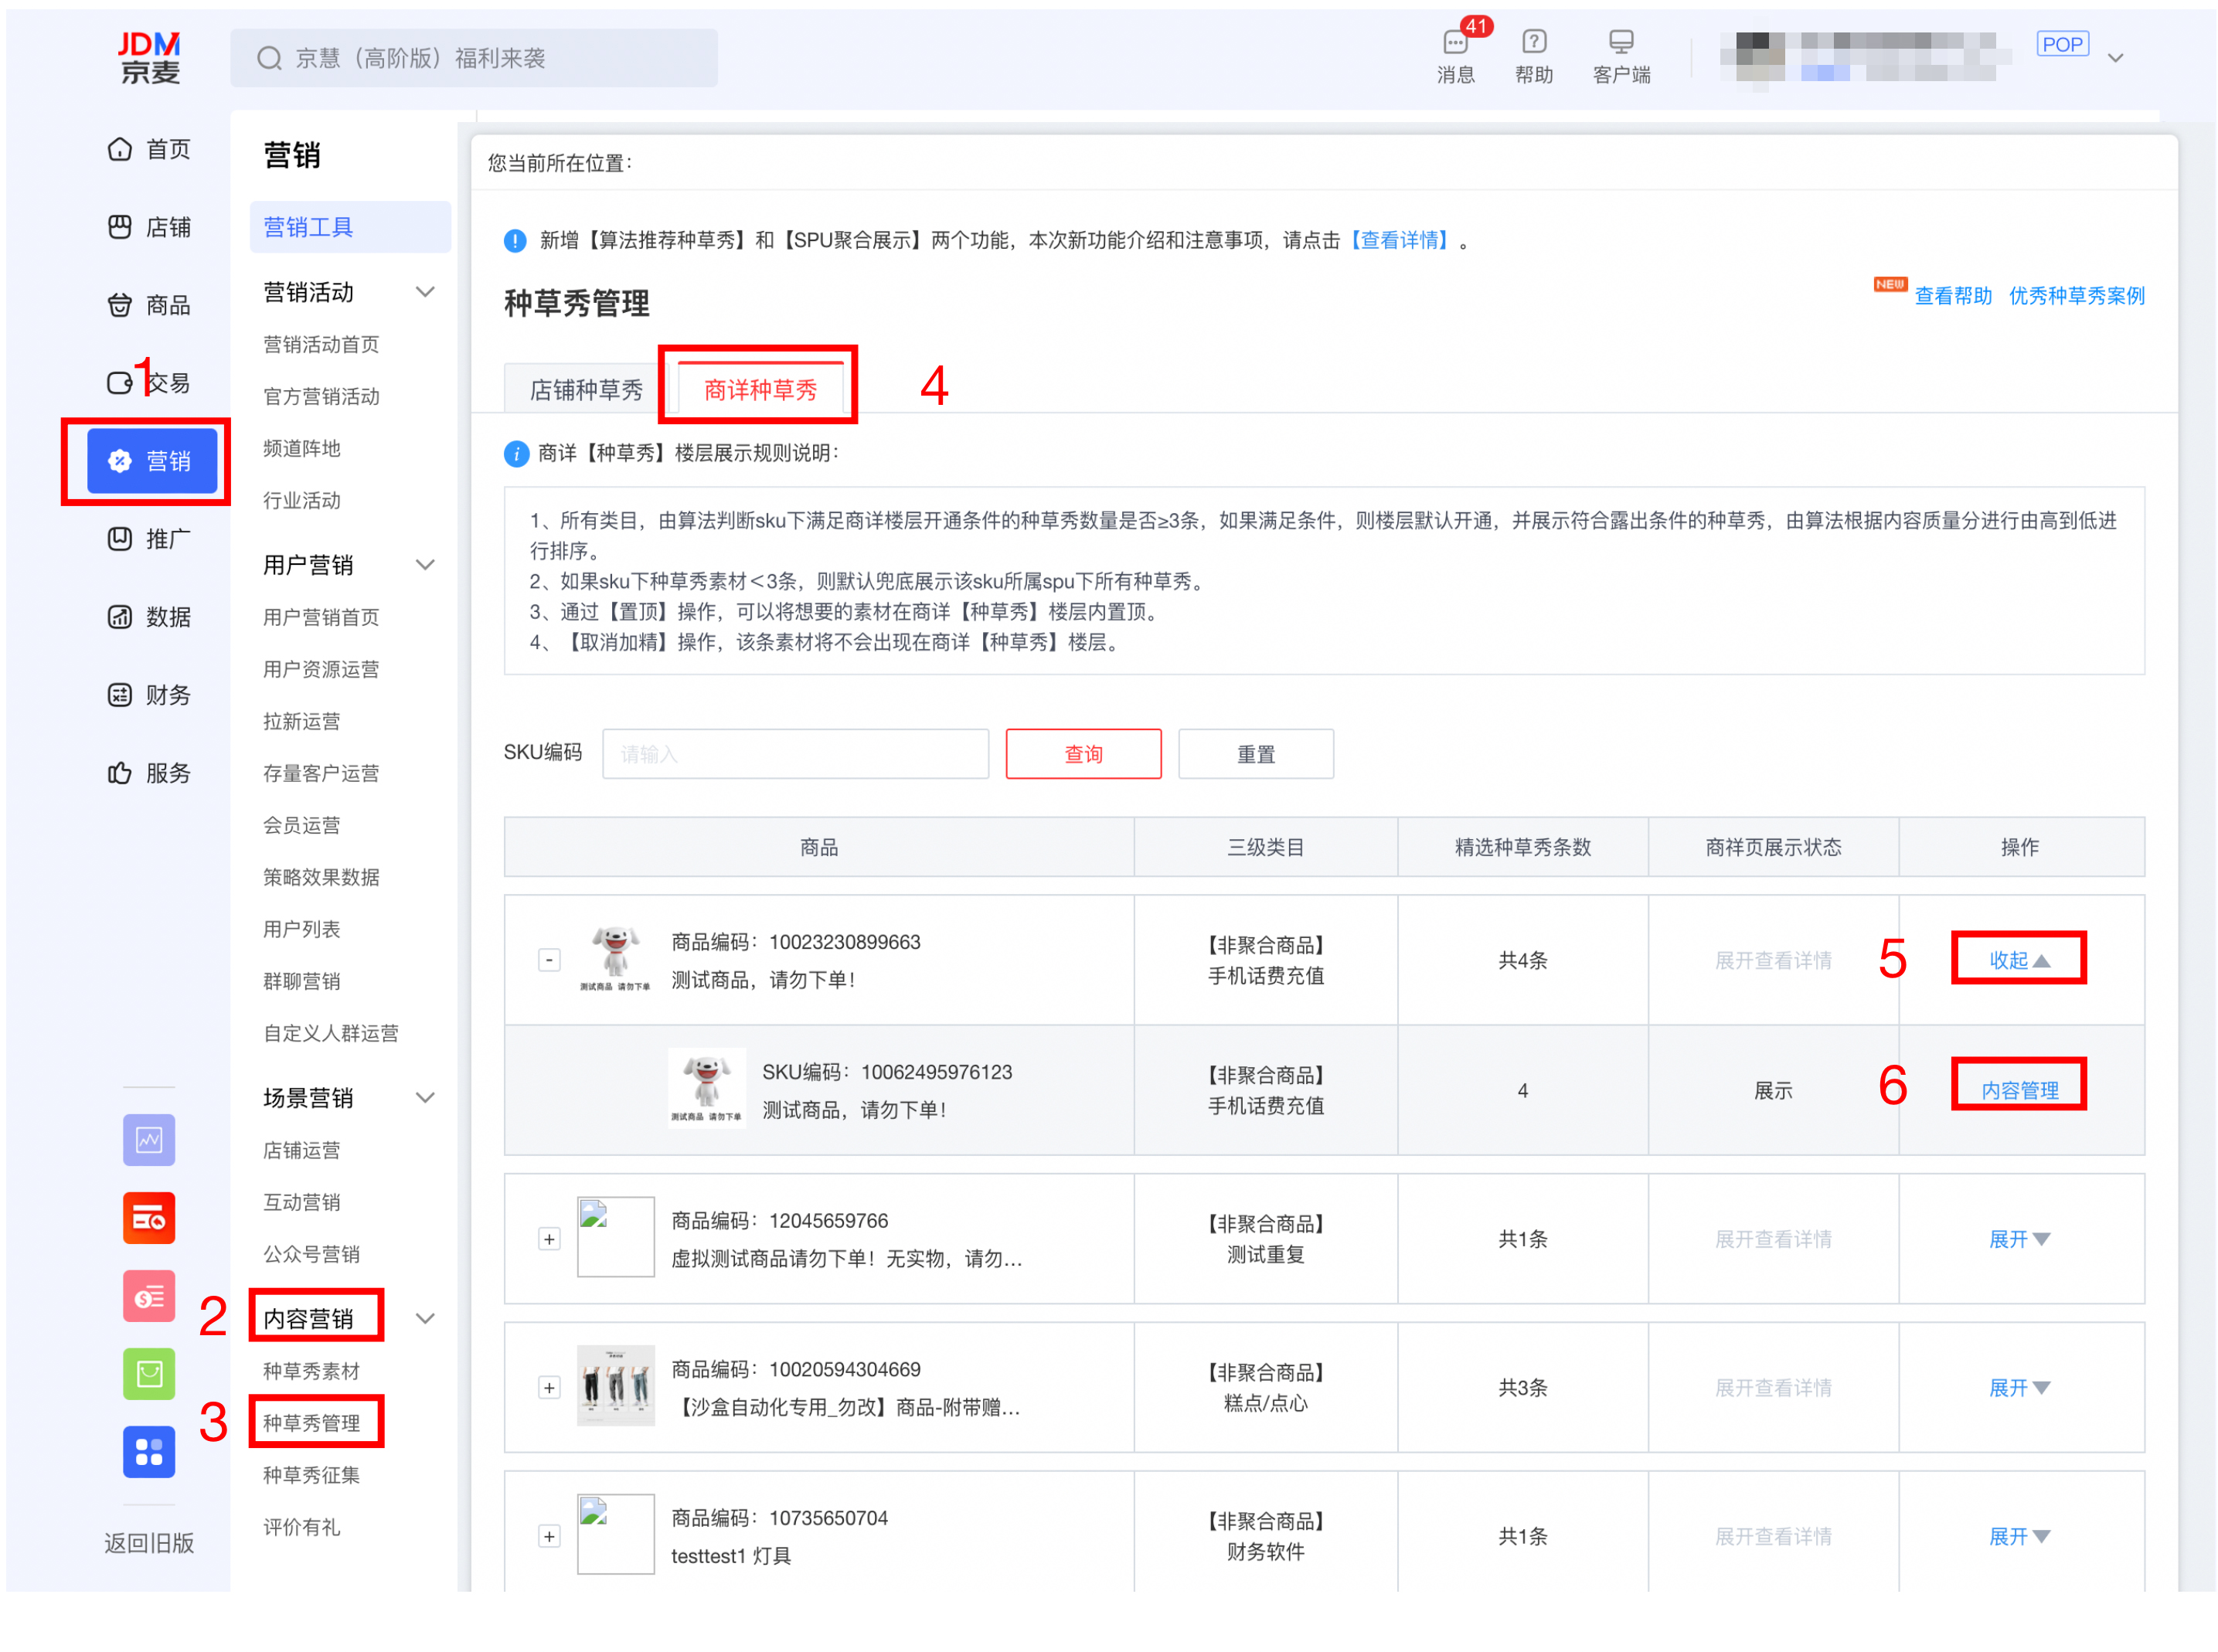This screenshot has width=2218, height=1652.
Task: Click the pink billing quick-access icon
Action: (x=148, y=1296)
